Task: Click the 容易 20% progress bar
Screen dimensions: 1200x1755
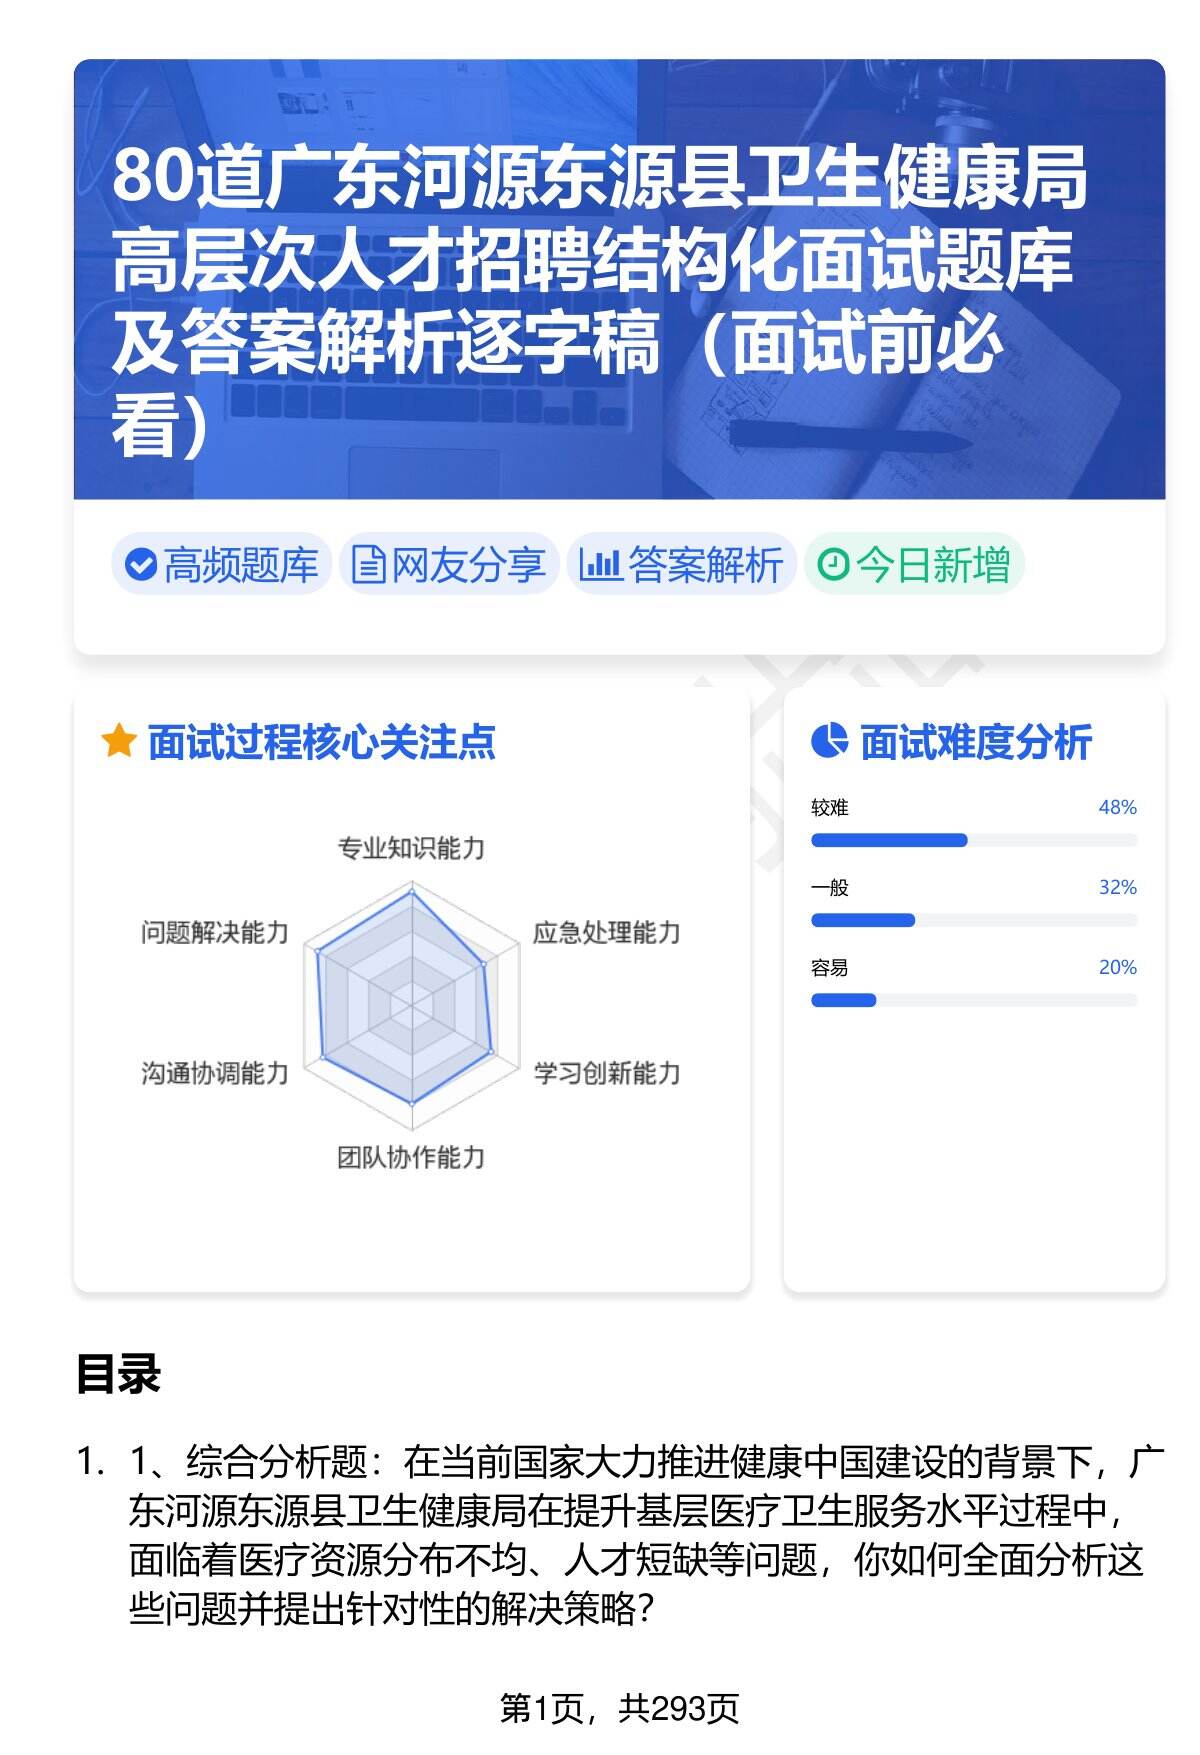Action: pos(973,1000)
